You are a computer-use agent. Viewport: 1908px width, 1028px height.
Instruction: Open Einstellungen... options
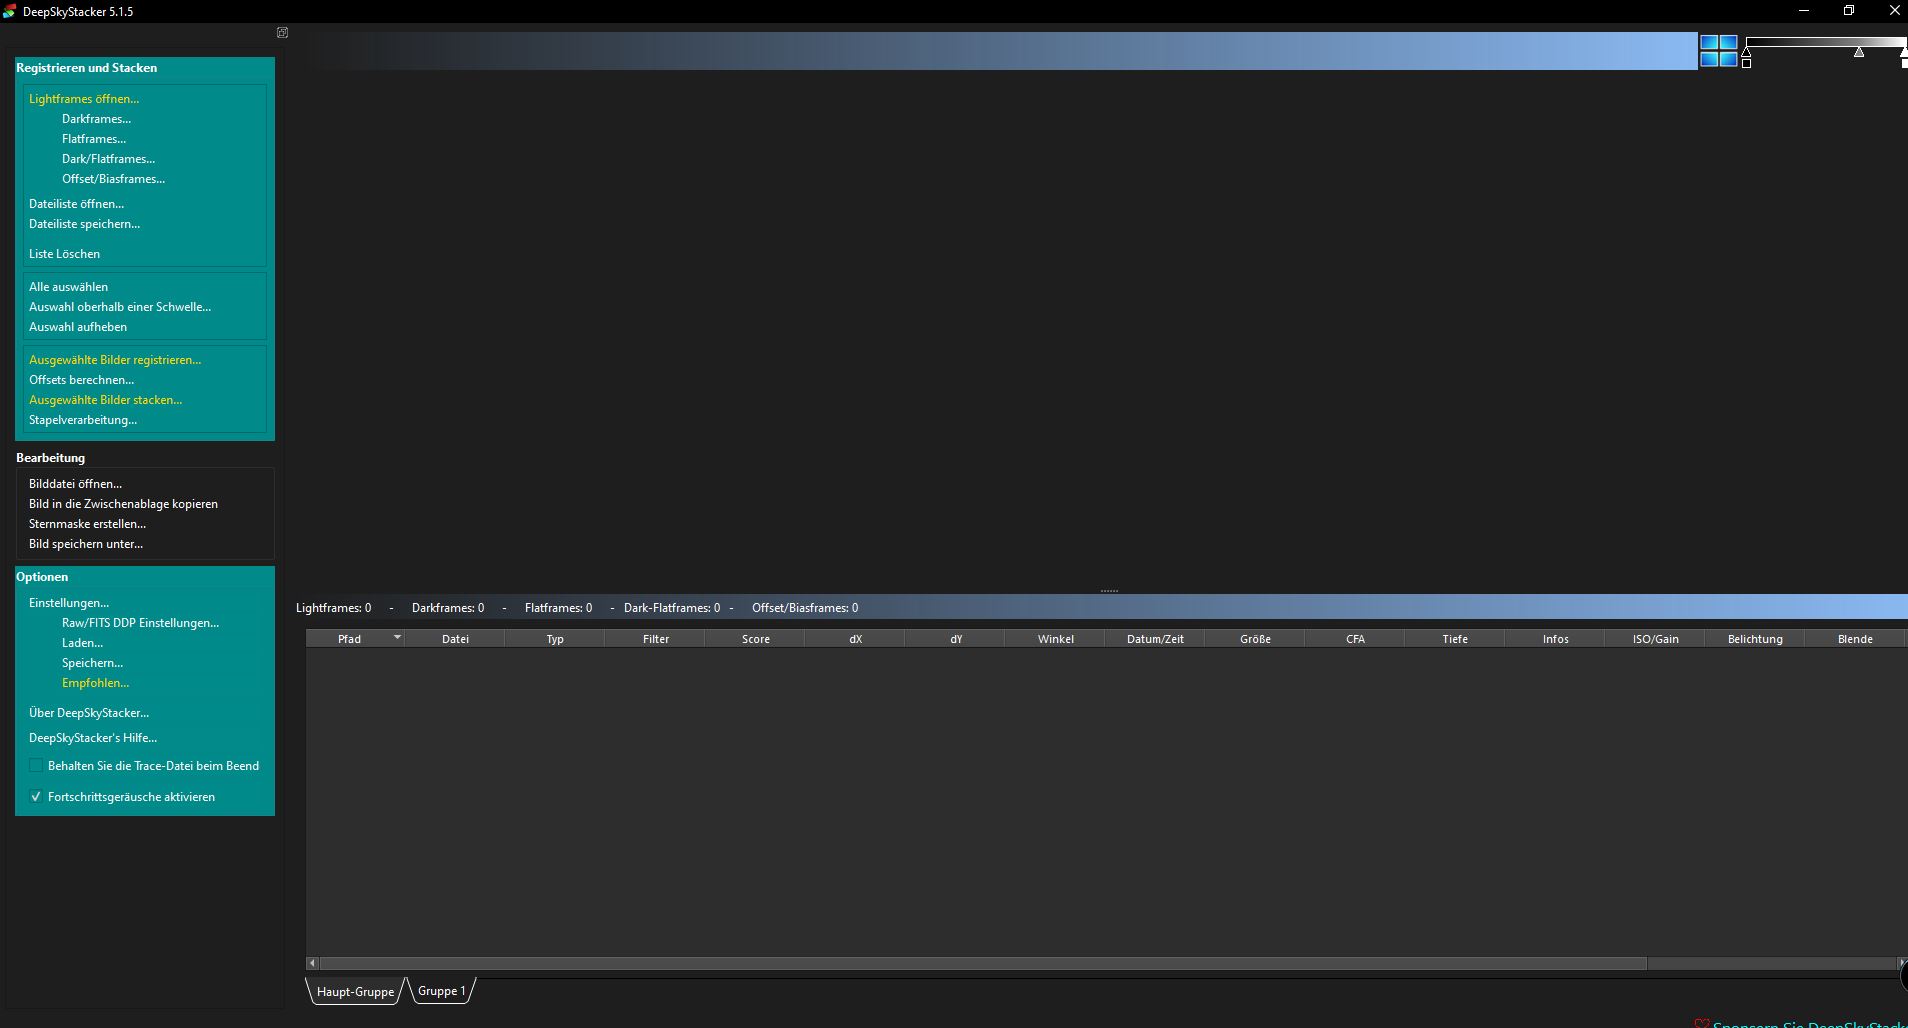coord(69,603)
